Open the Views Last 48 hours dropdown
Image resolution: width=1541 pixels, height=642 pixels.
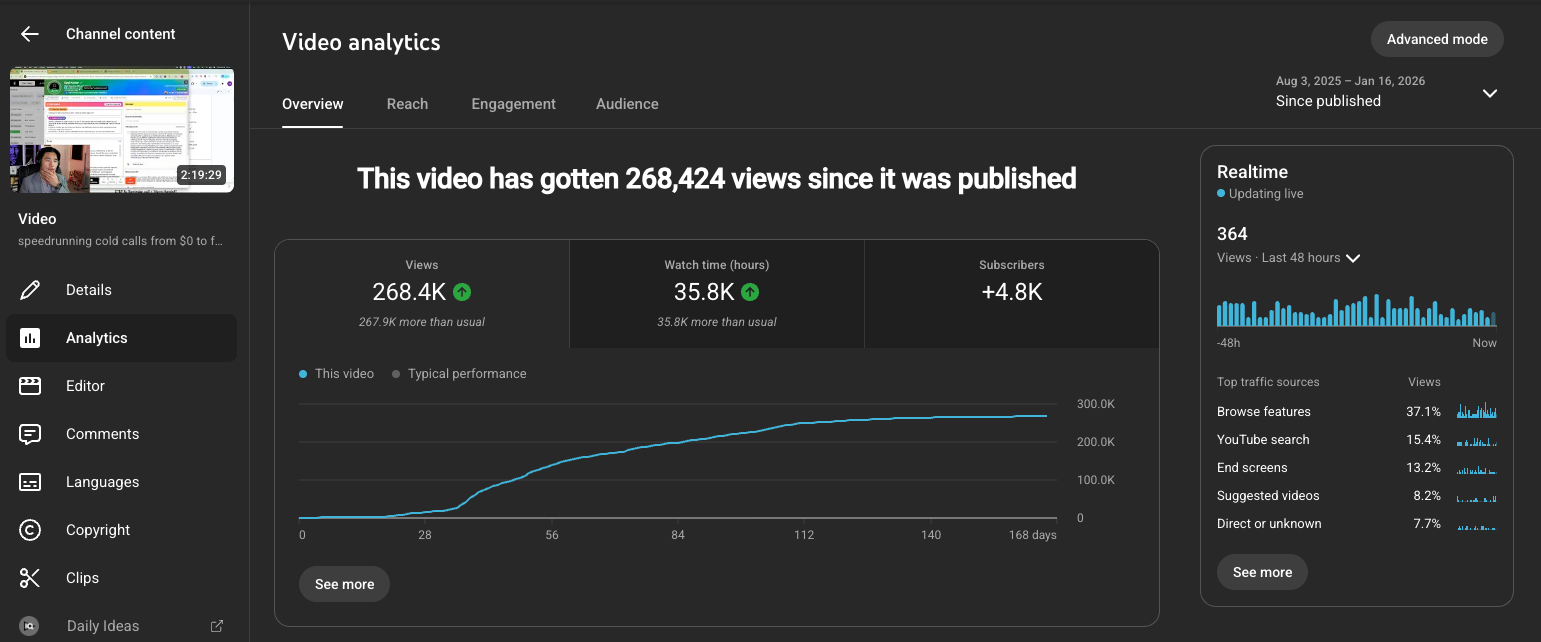pyautogui.click(x=1353, y=257)
